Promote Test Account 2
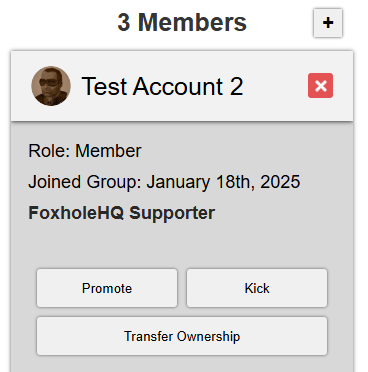The width and height of the screenshot is (368, 372). pyautogui.click(x=107, y=288)
